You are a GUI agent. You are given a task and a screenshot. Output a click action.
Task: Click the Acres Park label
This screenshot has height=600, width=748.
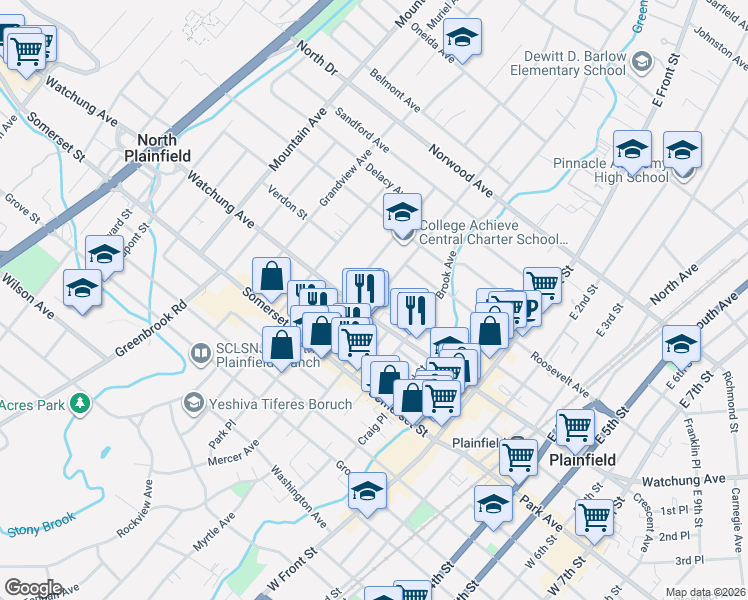(32, 405)
